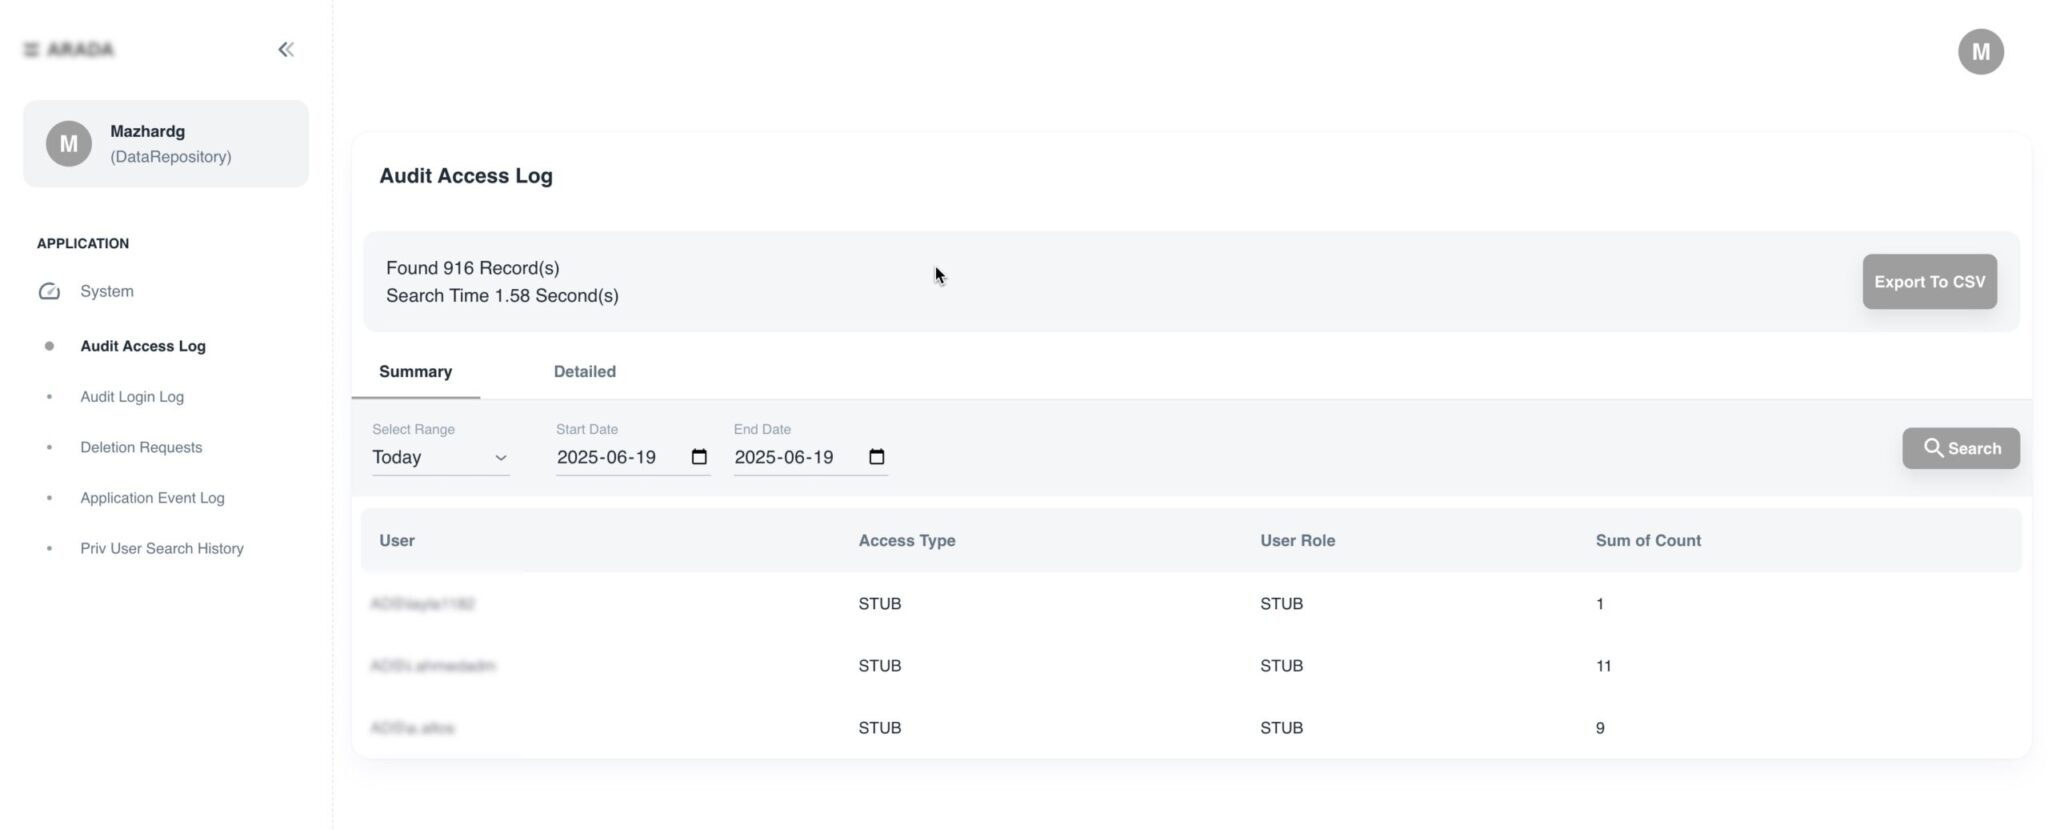Collapse the sidebar with double-chevron icon
2048x830 pixels.
286,49
